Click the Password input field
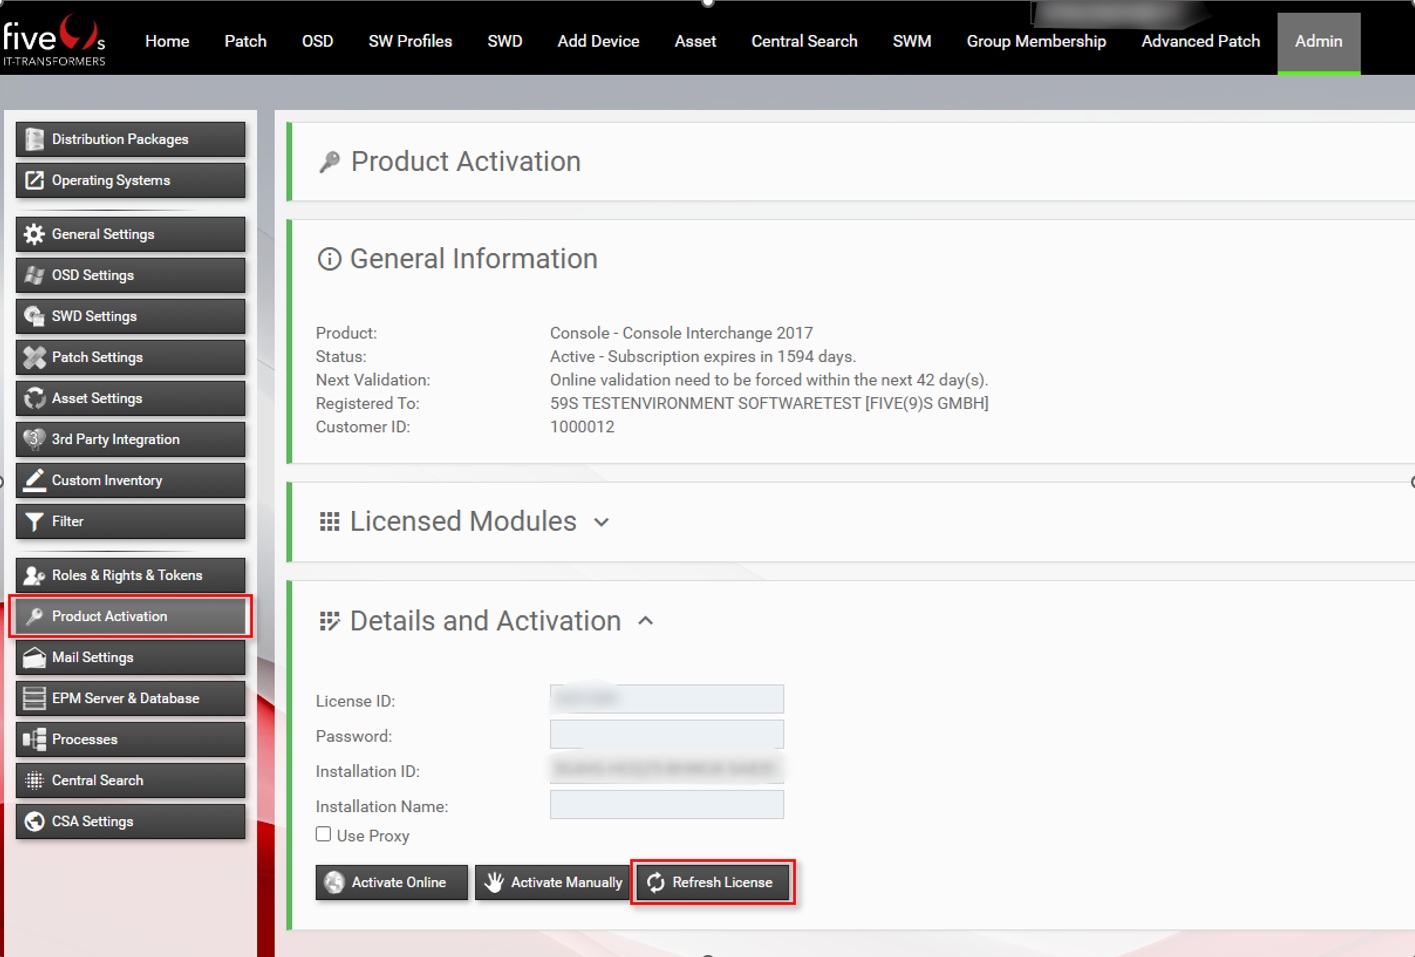Image resolution: width=1415 pixels, height=957 pixels. 667,734
